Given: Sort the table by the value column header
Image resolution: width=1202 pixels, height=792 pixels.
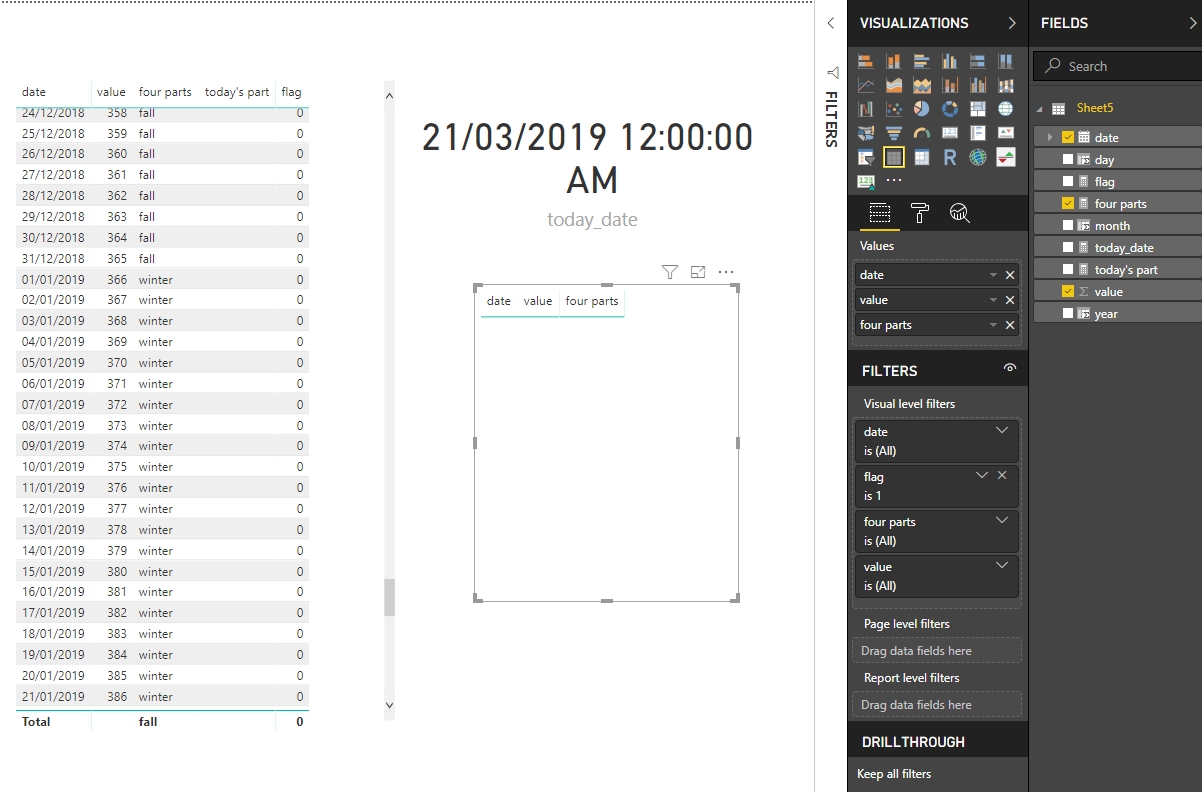Looking at the screenshot, I should tap(111, 92).
